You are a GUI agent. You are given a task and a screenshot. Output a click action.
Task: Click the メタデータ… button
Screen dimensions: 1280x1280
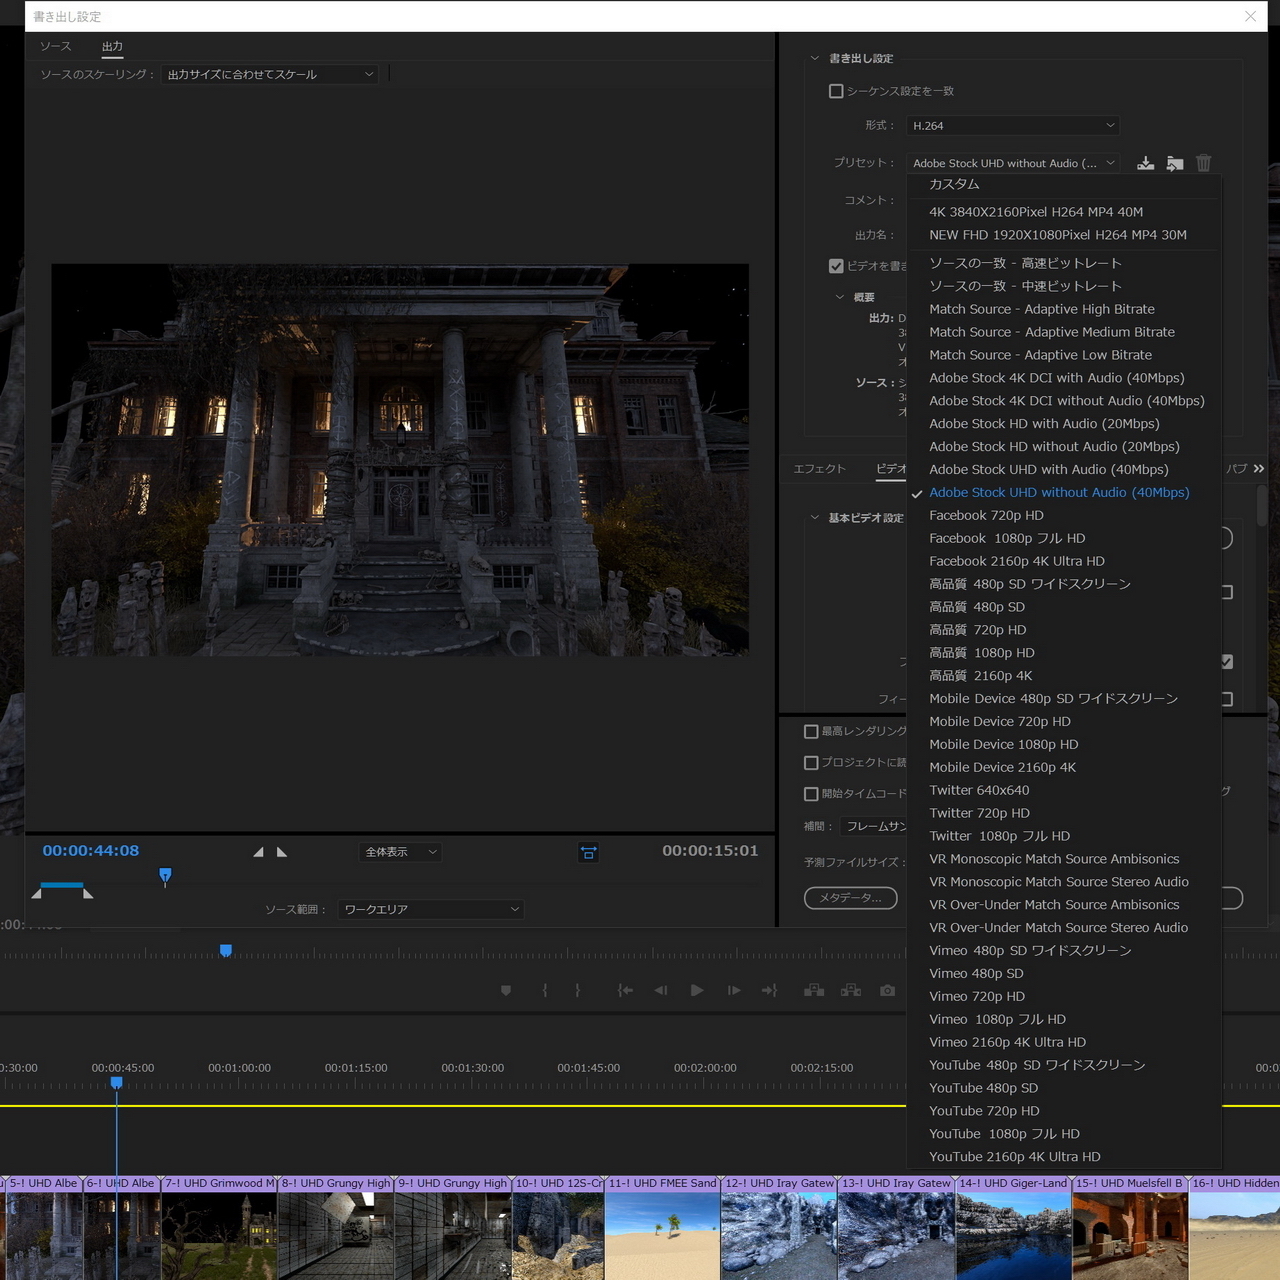[849, 897]
